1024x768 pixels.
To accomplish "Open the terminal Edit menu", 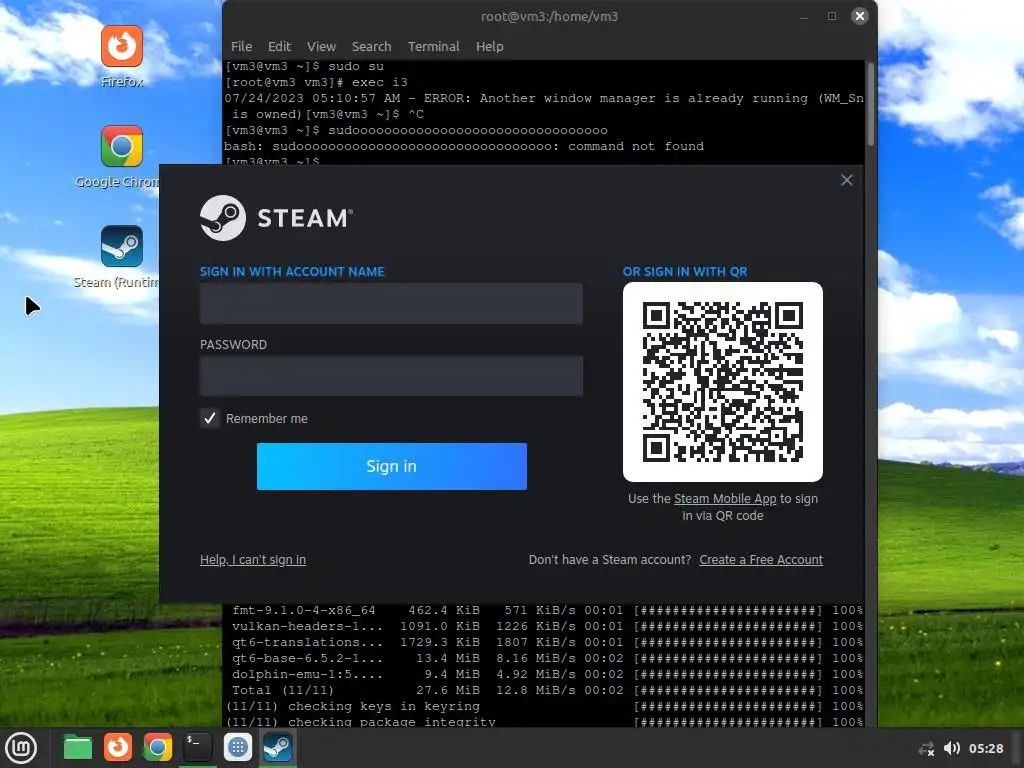I will tap(279, 46).
